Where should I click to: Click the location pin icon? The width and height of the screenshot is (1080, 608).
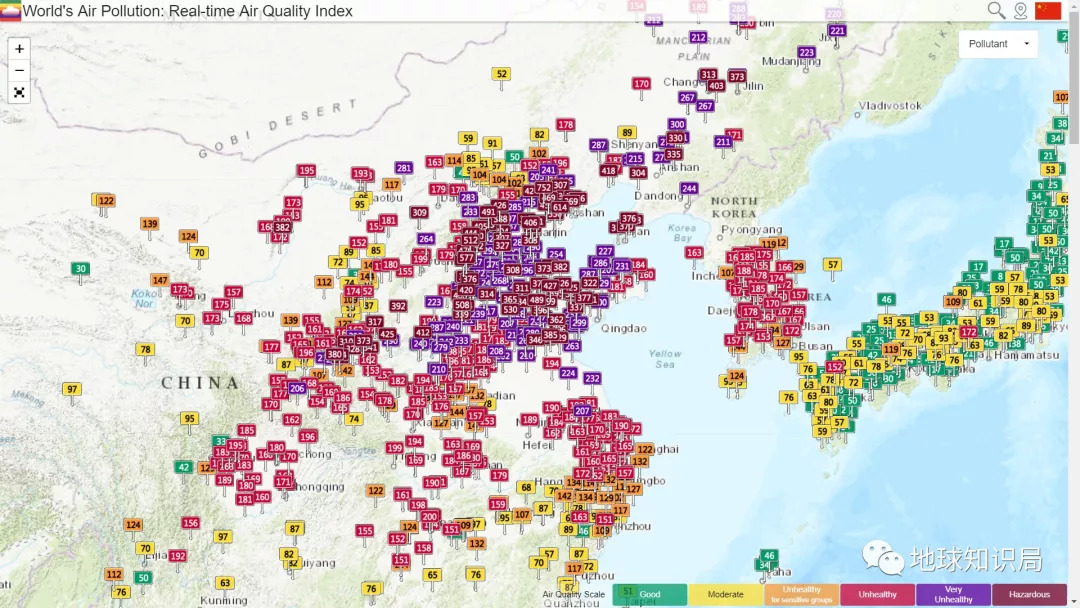point(1021,10)
